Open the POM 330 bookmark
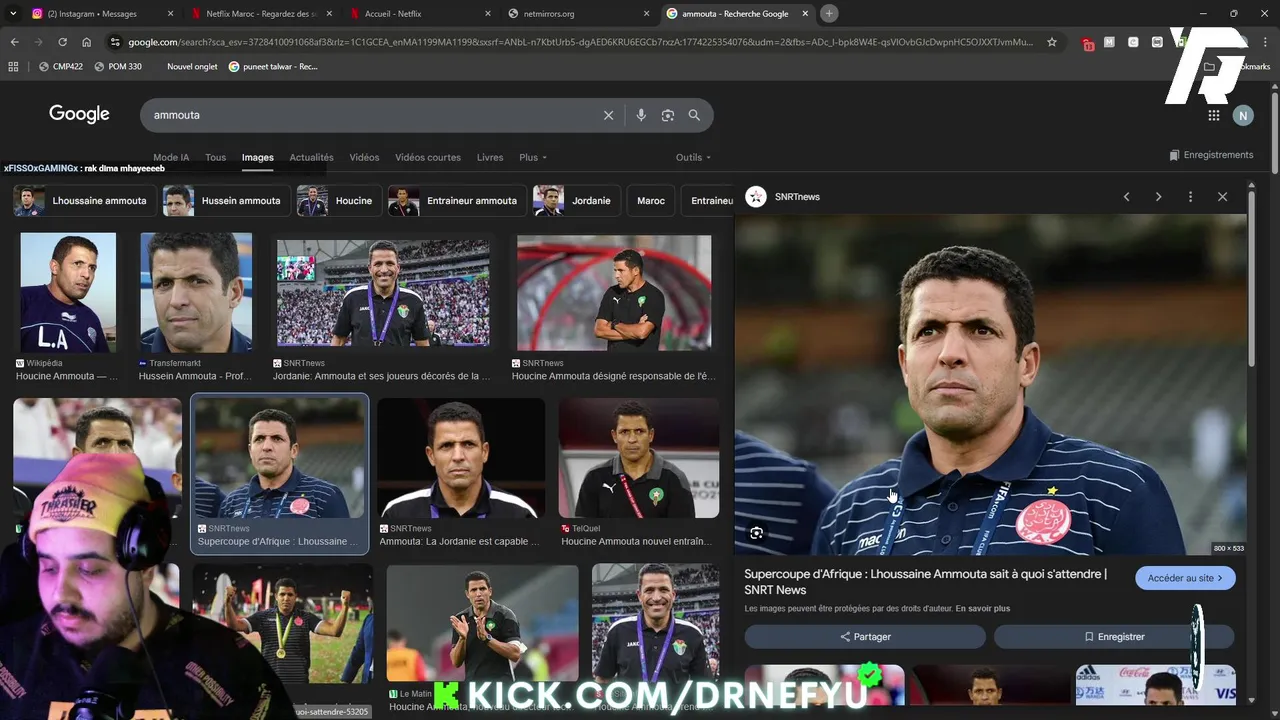This screenshot has height=720, width=1280. click(x=118, y=66)
